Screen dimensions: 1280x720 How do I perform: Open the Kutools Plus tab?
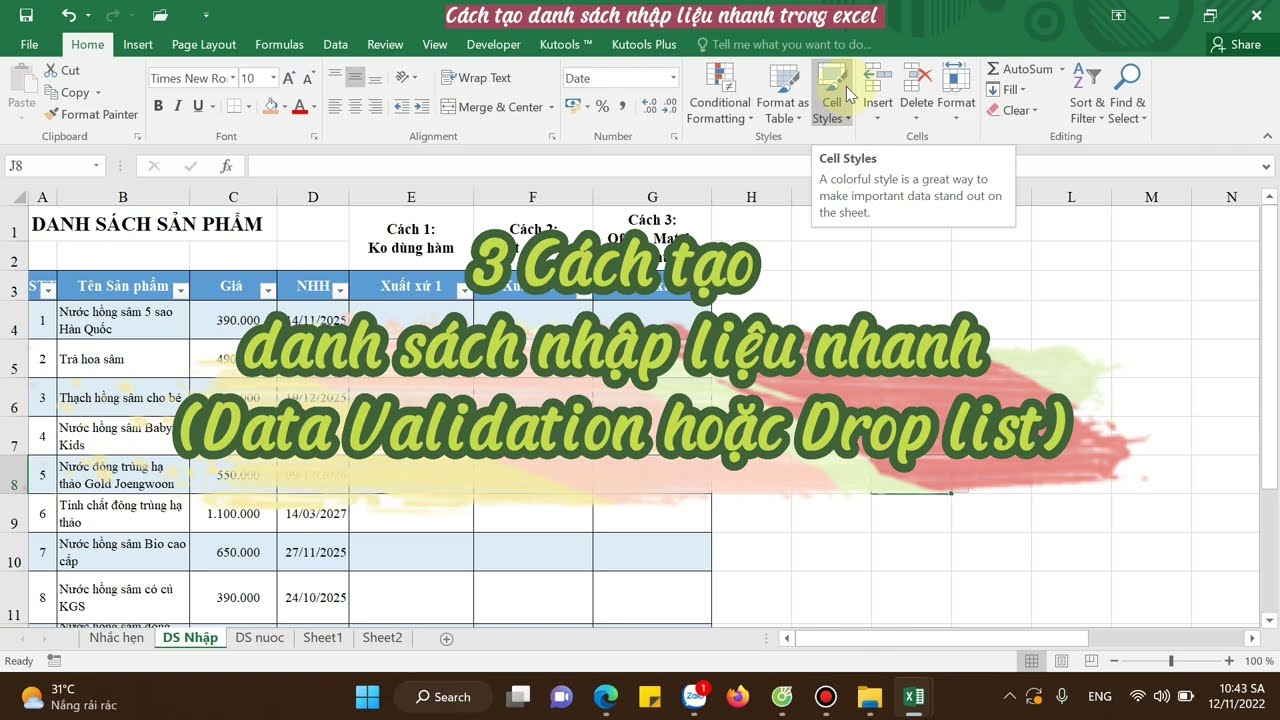pos(644,44)
